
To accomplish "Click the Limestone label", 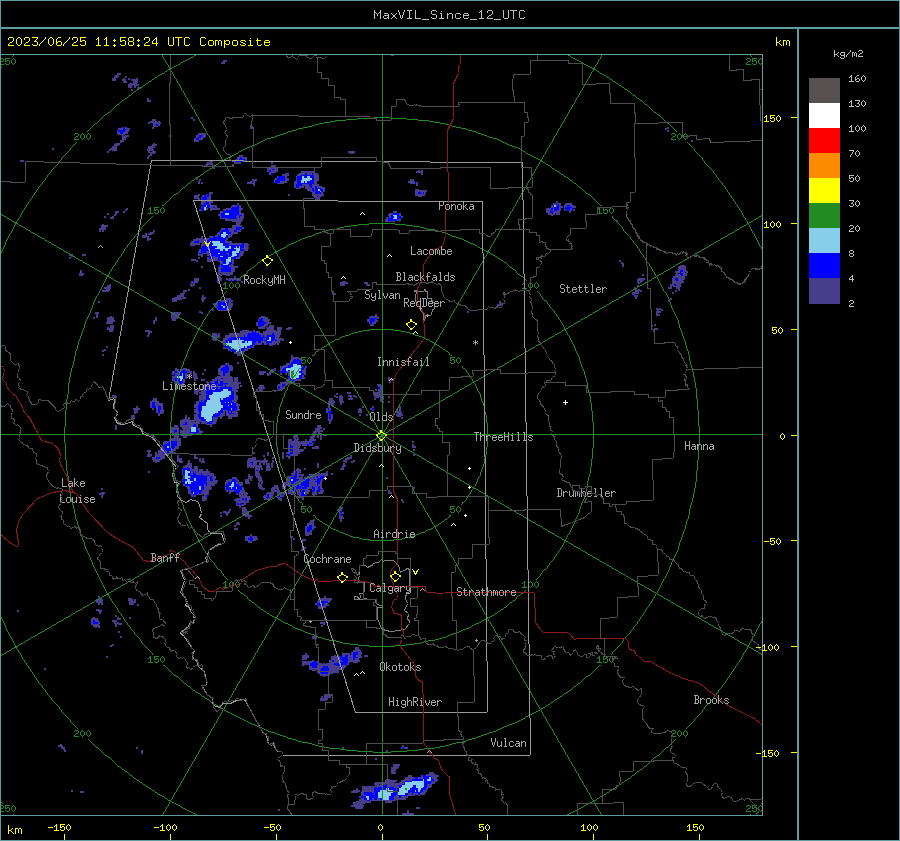I will (x=189, y=386).
